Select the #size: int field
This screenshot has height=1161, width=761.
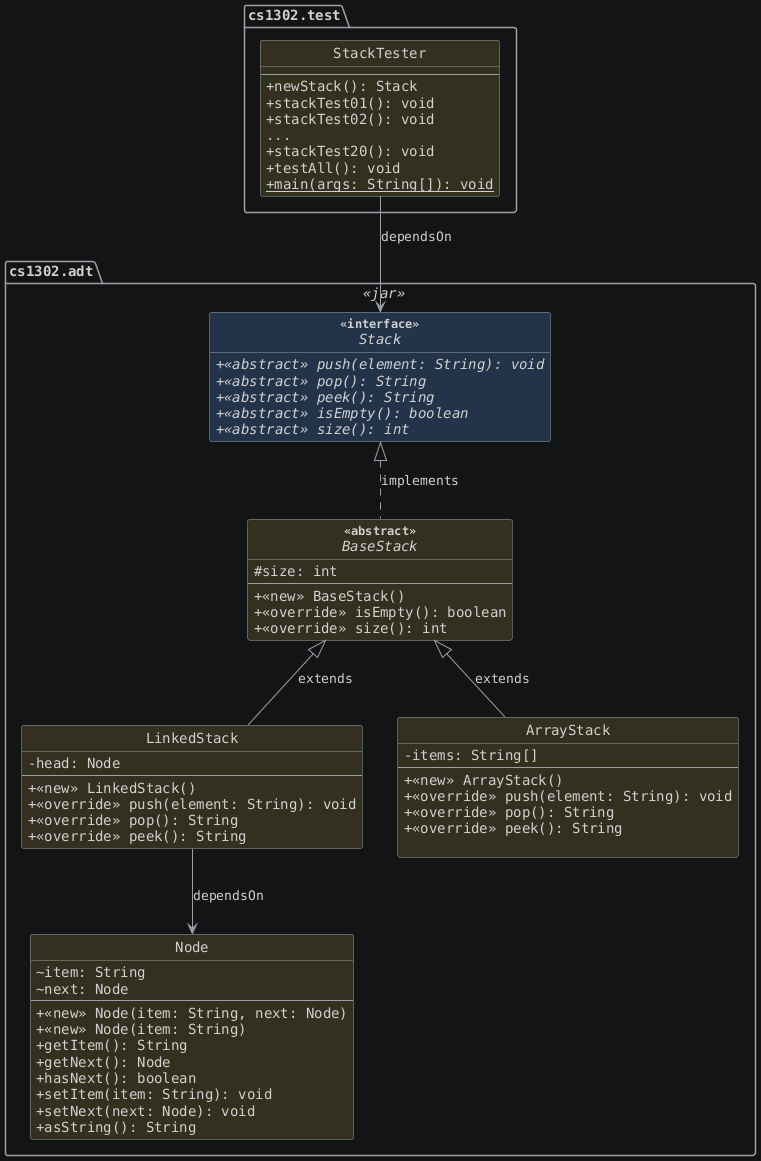[295, 571]
